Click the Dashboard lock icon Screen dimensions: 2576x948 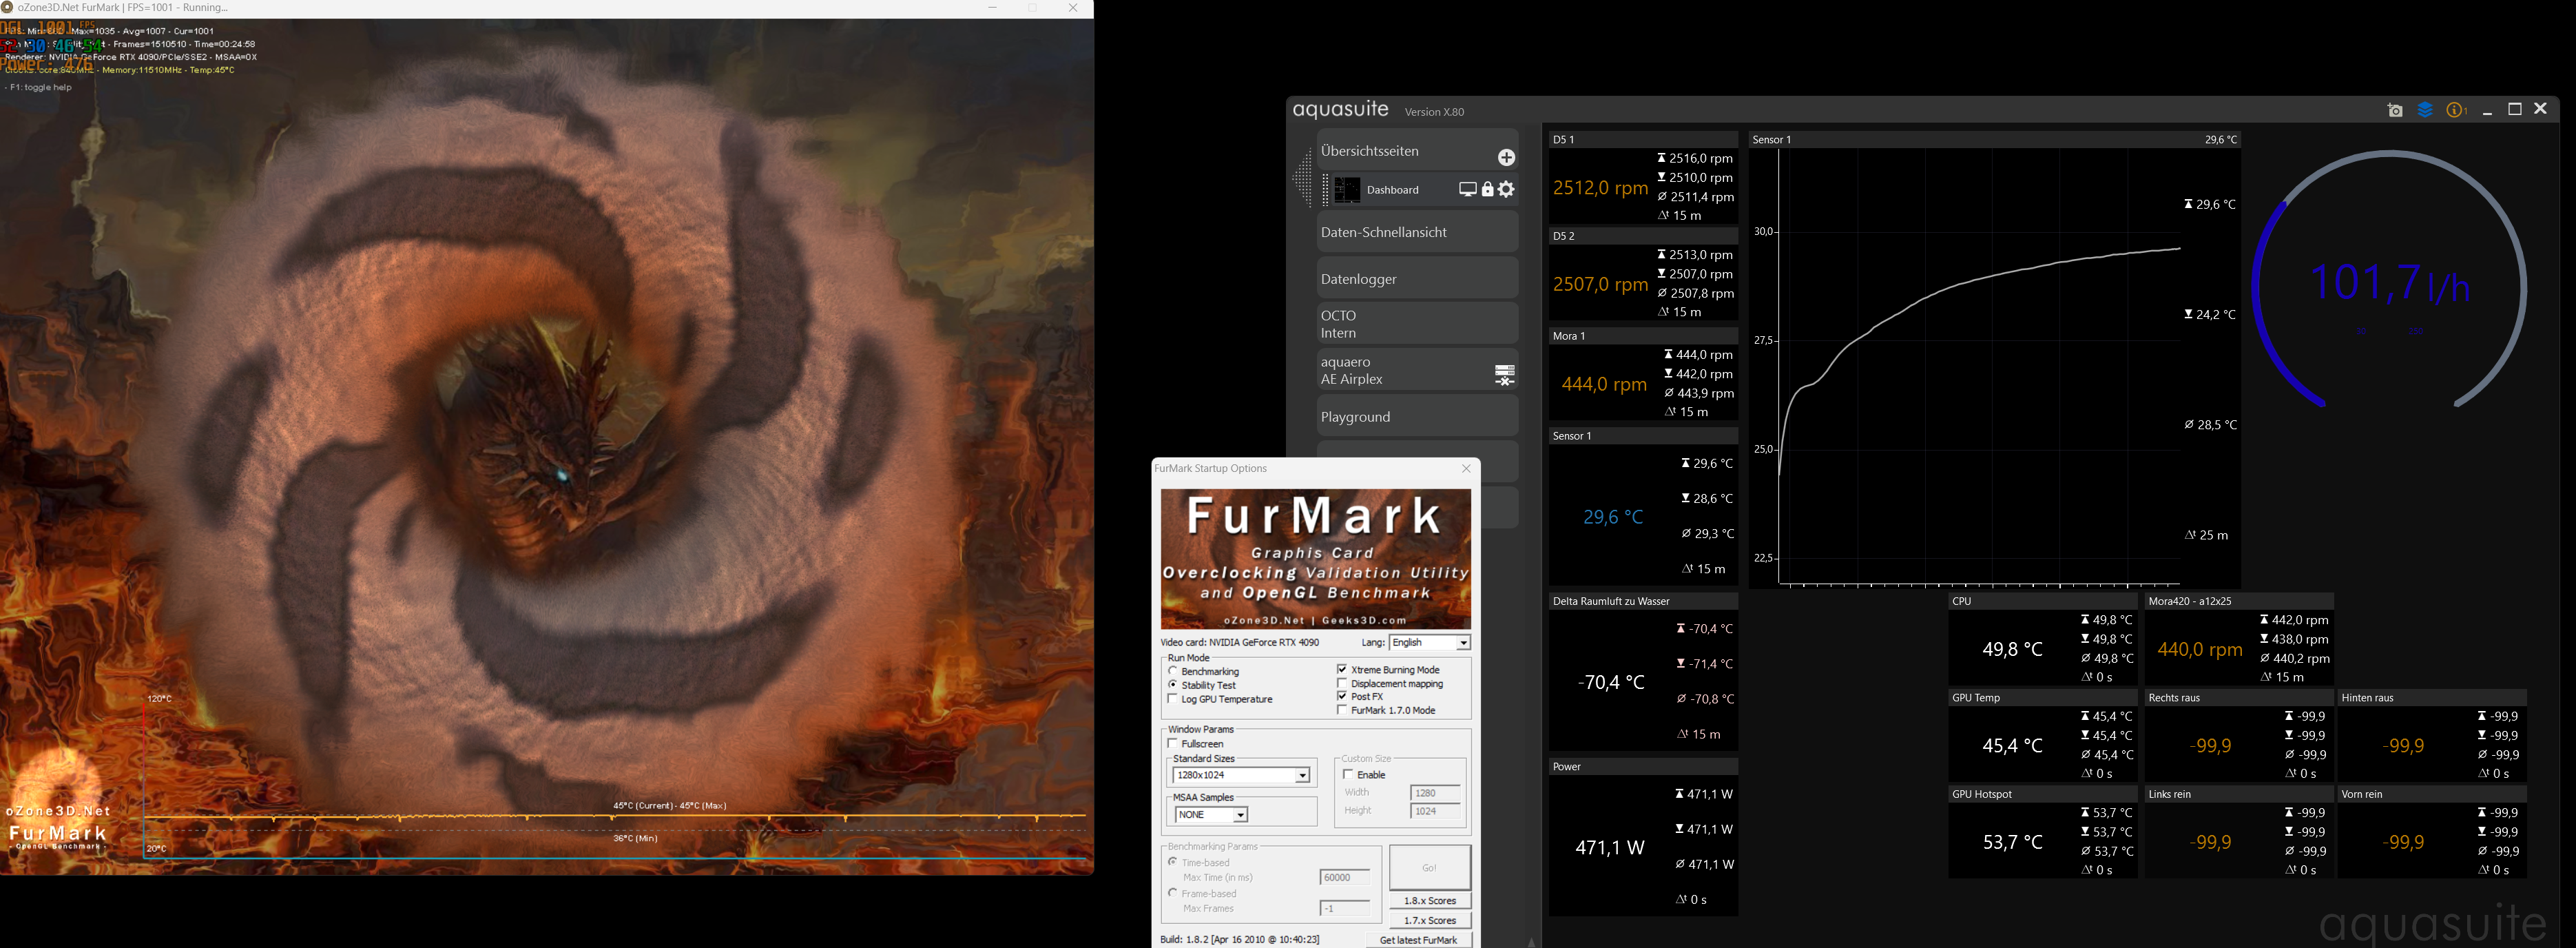point(1487,189)
